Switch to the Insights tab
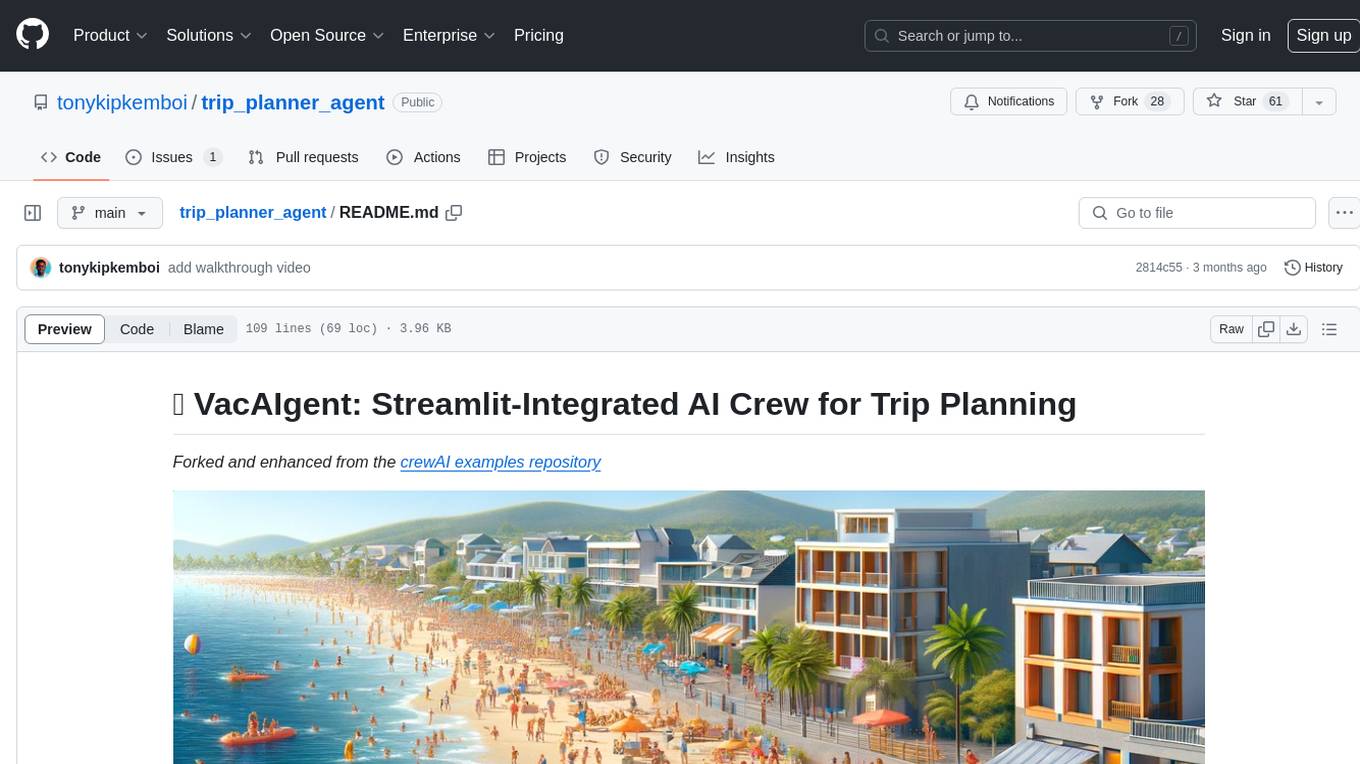Viewport: 1360px width, 764px height. (x=736, y=157)
